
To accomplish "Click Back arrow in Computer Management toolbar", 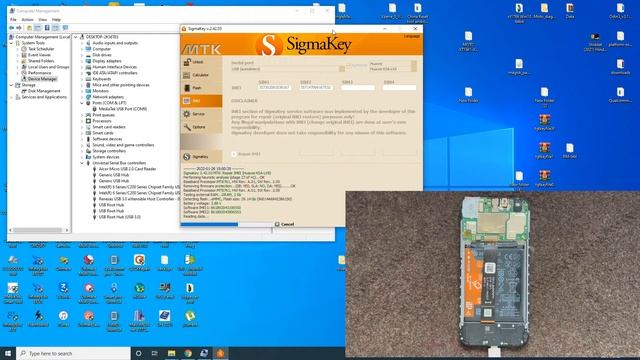I will (11, 28).
